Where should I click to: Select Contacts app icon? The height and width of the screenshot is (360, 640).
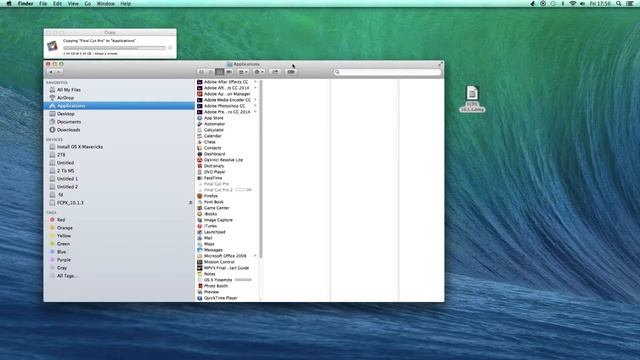[200, 148]
